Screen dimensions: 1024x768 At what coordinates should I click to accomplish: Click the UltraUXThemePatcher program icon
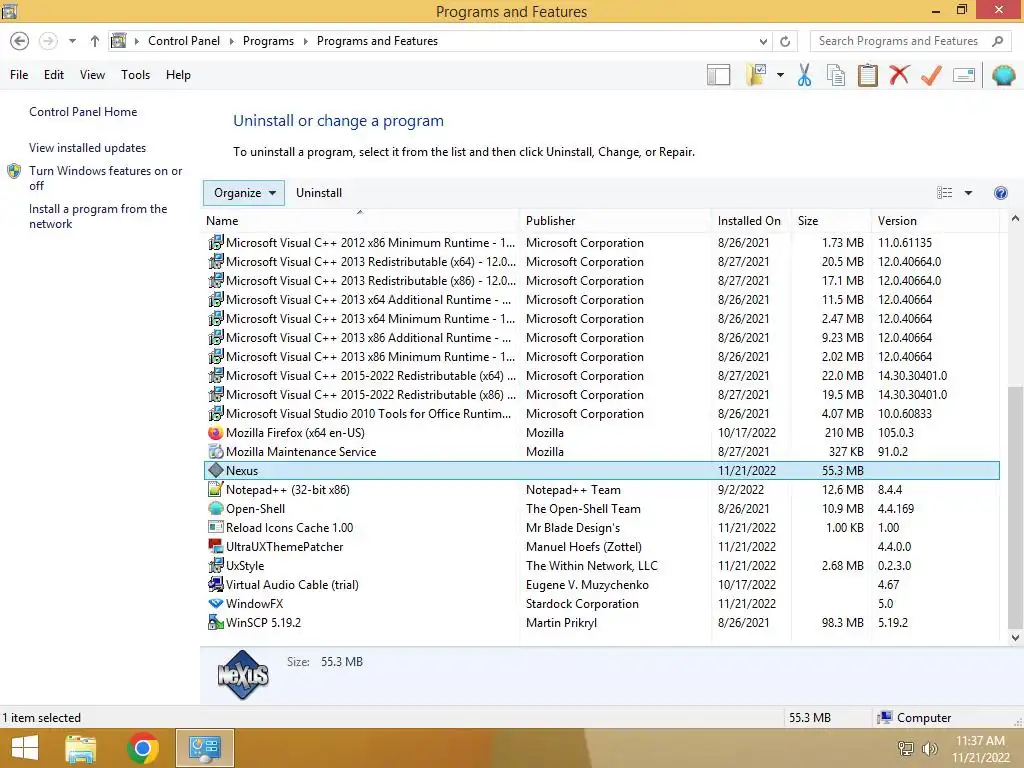[216, 546]
